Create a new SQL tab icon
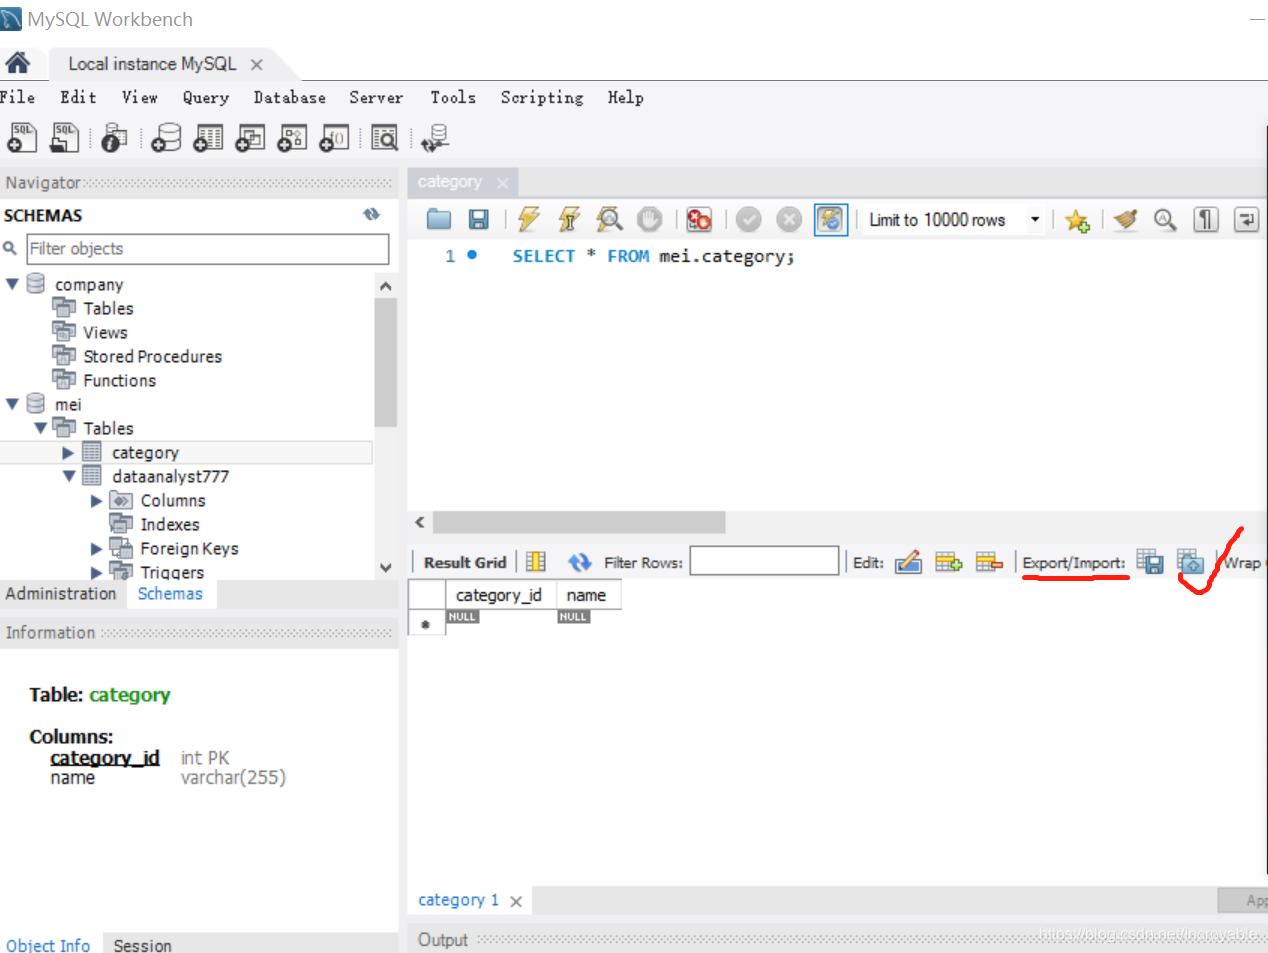This screenshot has width=1268, height=953. point(22,137)
